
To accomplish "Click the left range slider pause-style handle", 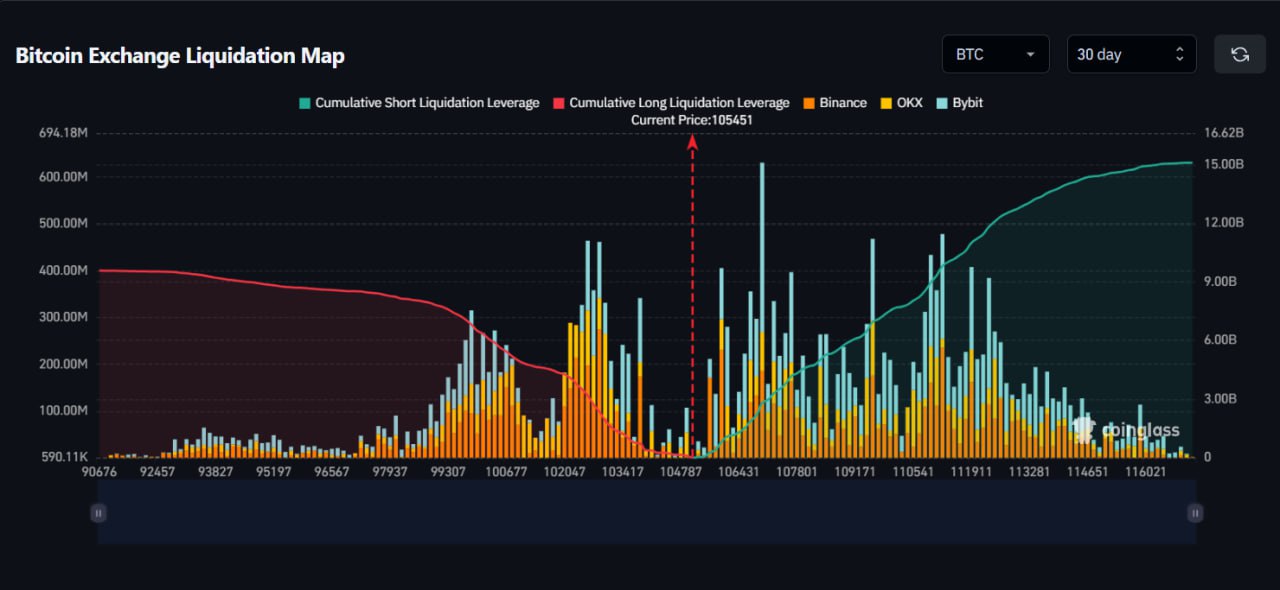I will point(98,512).
